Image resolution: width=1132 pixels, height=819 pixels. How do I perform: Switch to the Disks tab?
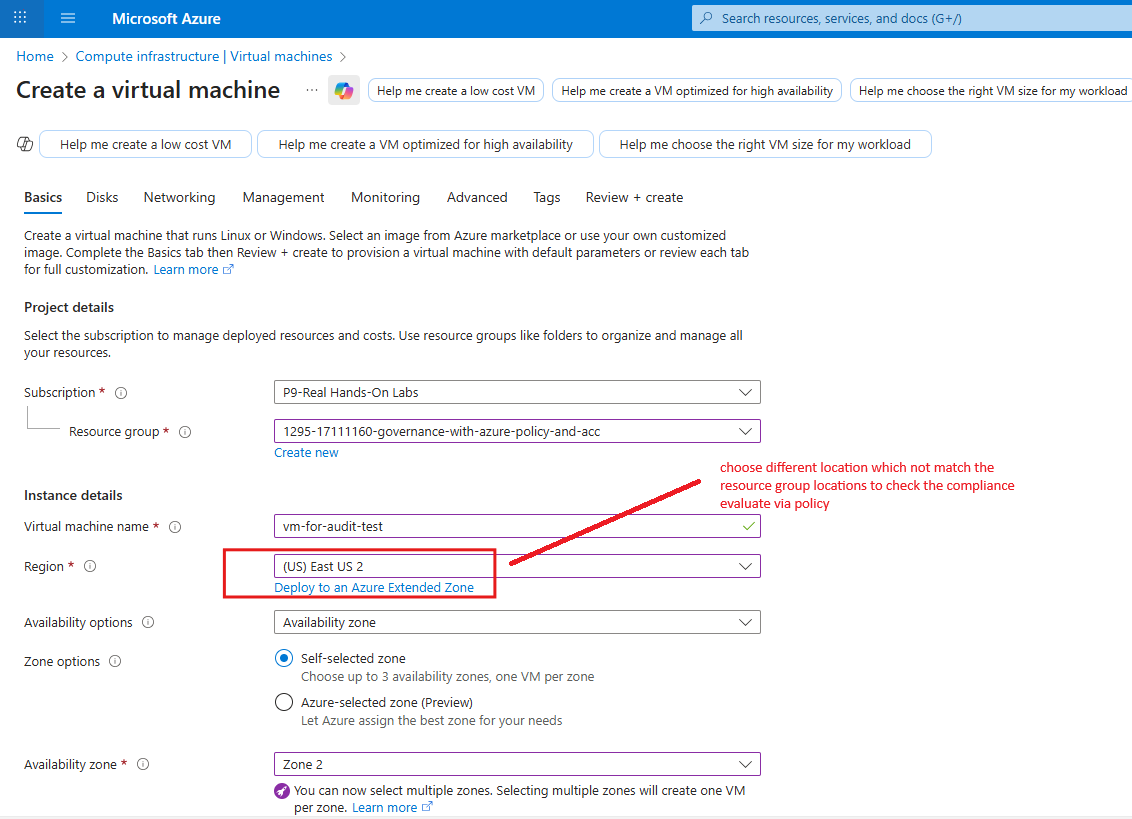[101, 197]
